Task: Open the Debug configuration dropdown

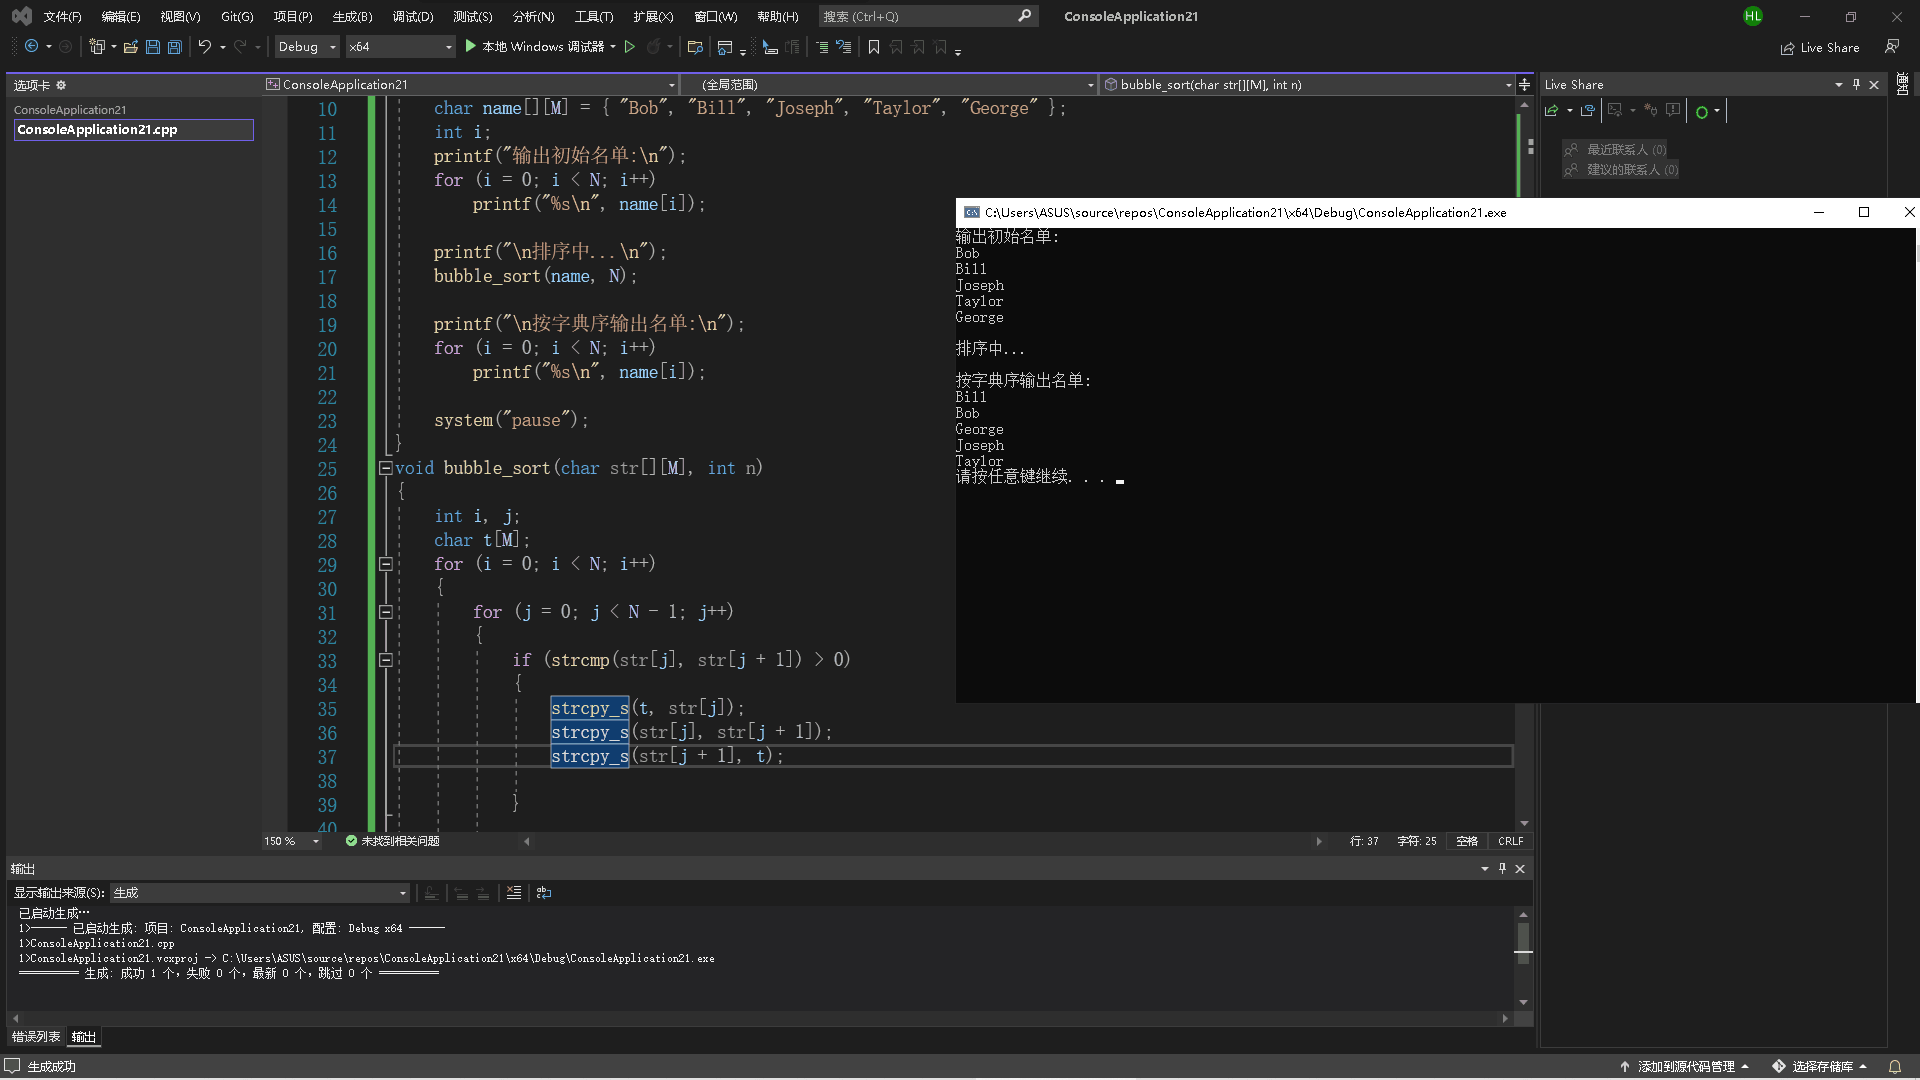Action: (x=307, y=47)
